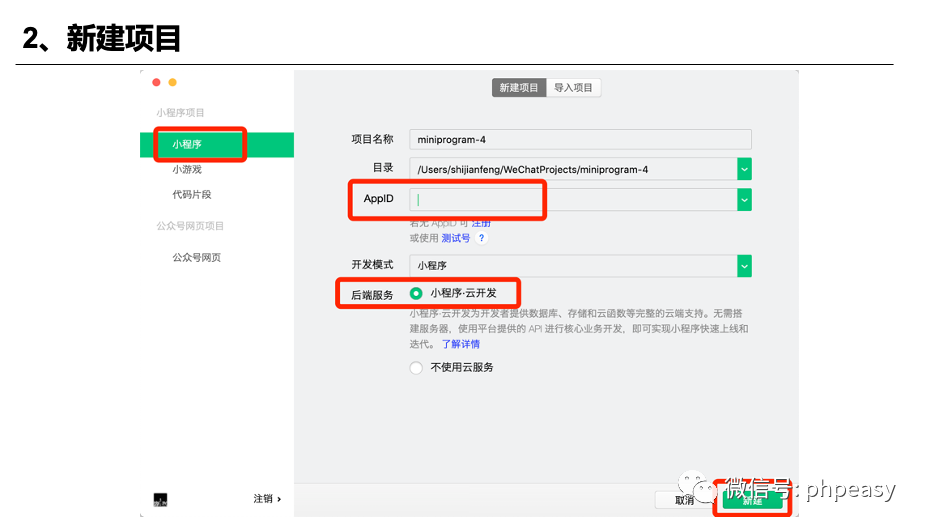Switch to the 新建项目 tab
This screenshot has width=925, height=531.
(519, 88)
